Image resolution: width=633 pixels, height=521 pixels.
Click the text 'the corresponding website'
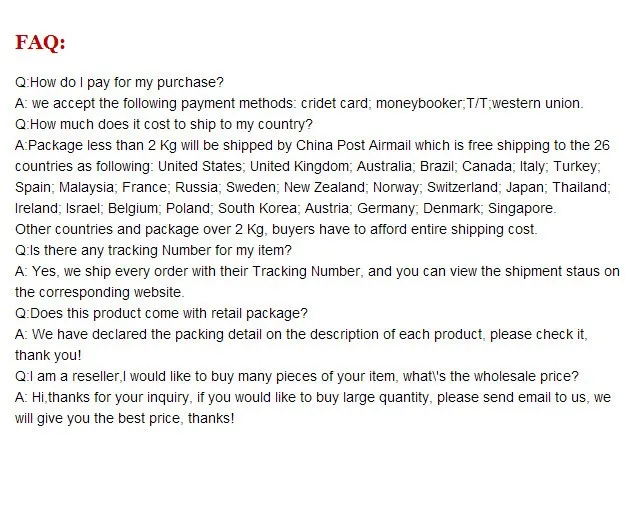tap(98, 292)
